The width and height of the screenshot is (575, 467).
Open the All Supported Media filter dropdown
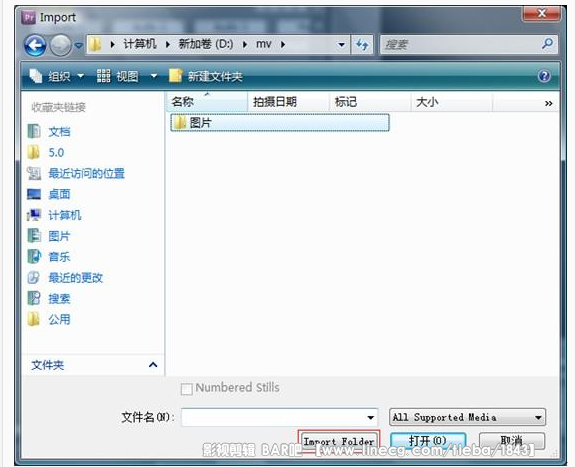(x=467, y=417)
